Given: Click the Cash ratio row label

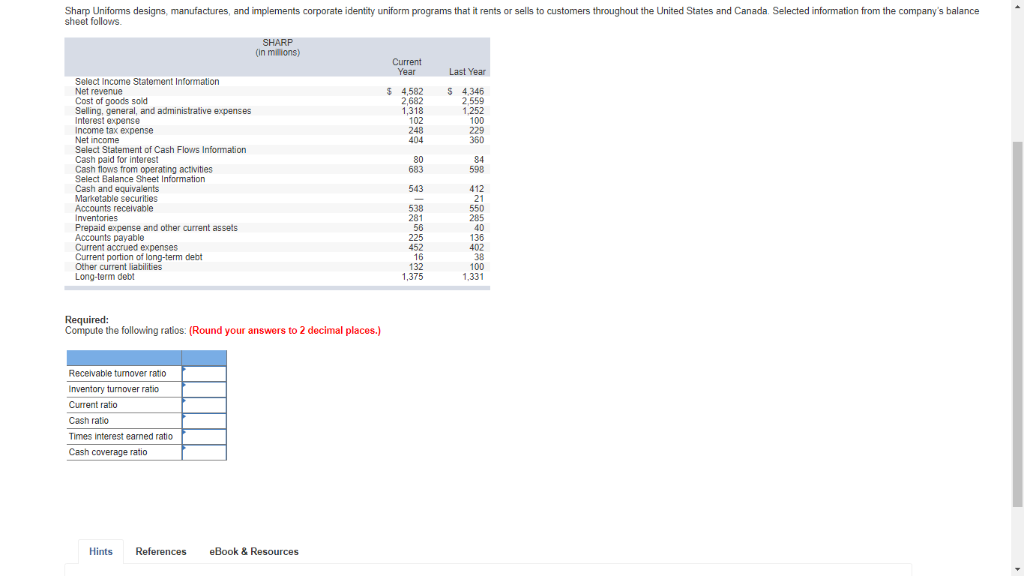Looking at the screenshot, I should (89, 421).
